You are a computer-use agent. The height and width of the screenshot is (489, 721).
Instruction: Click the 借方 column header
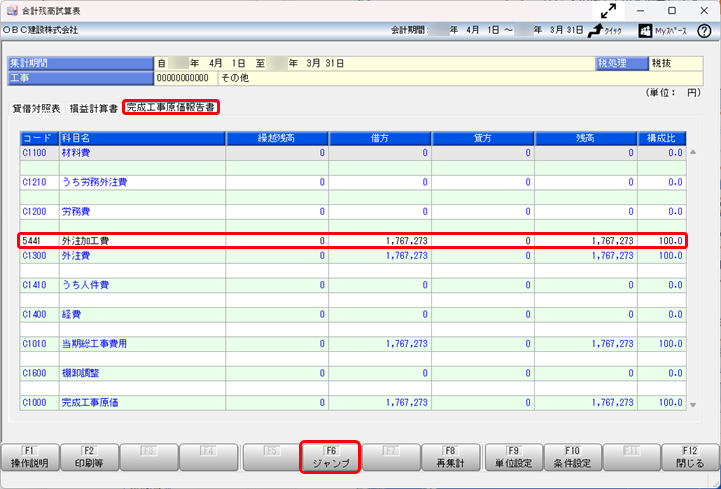point(381,138)
